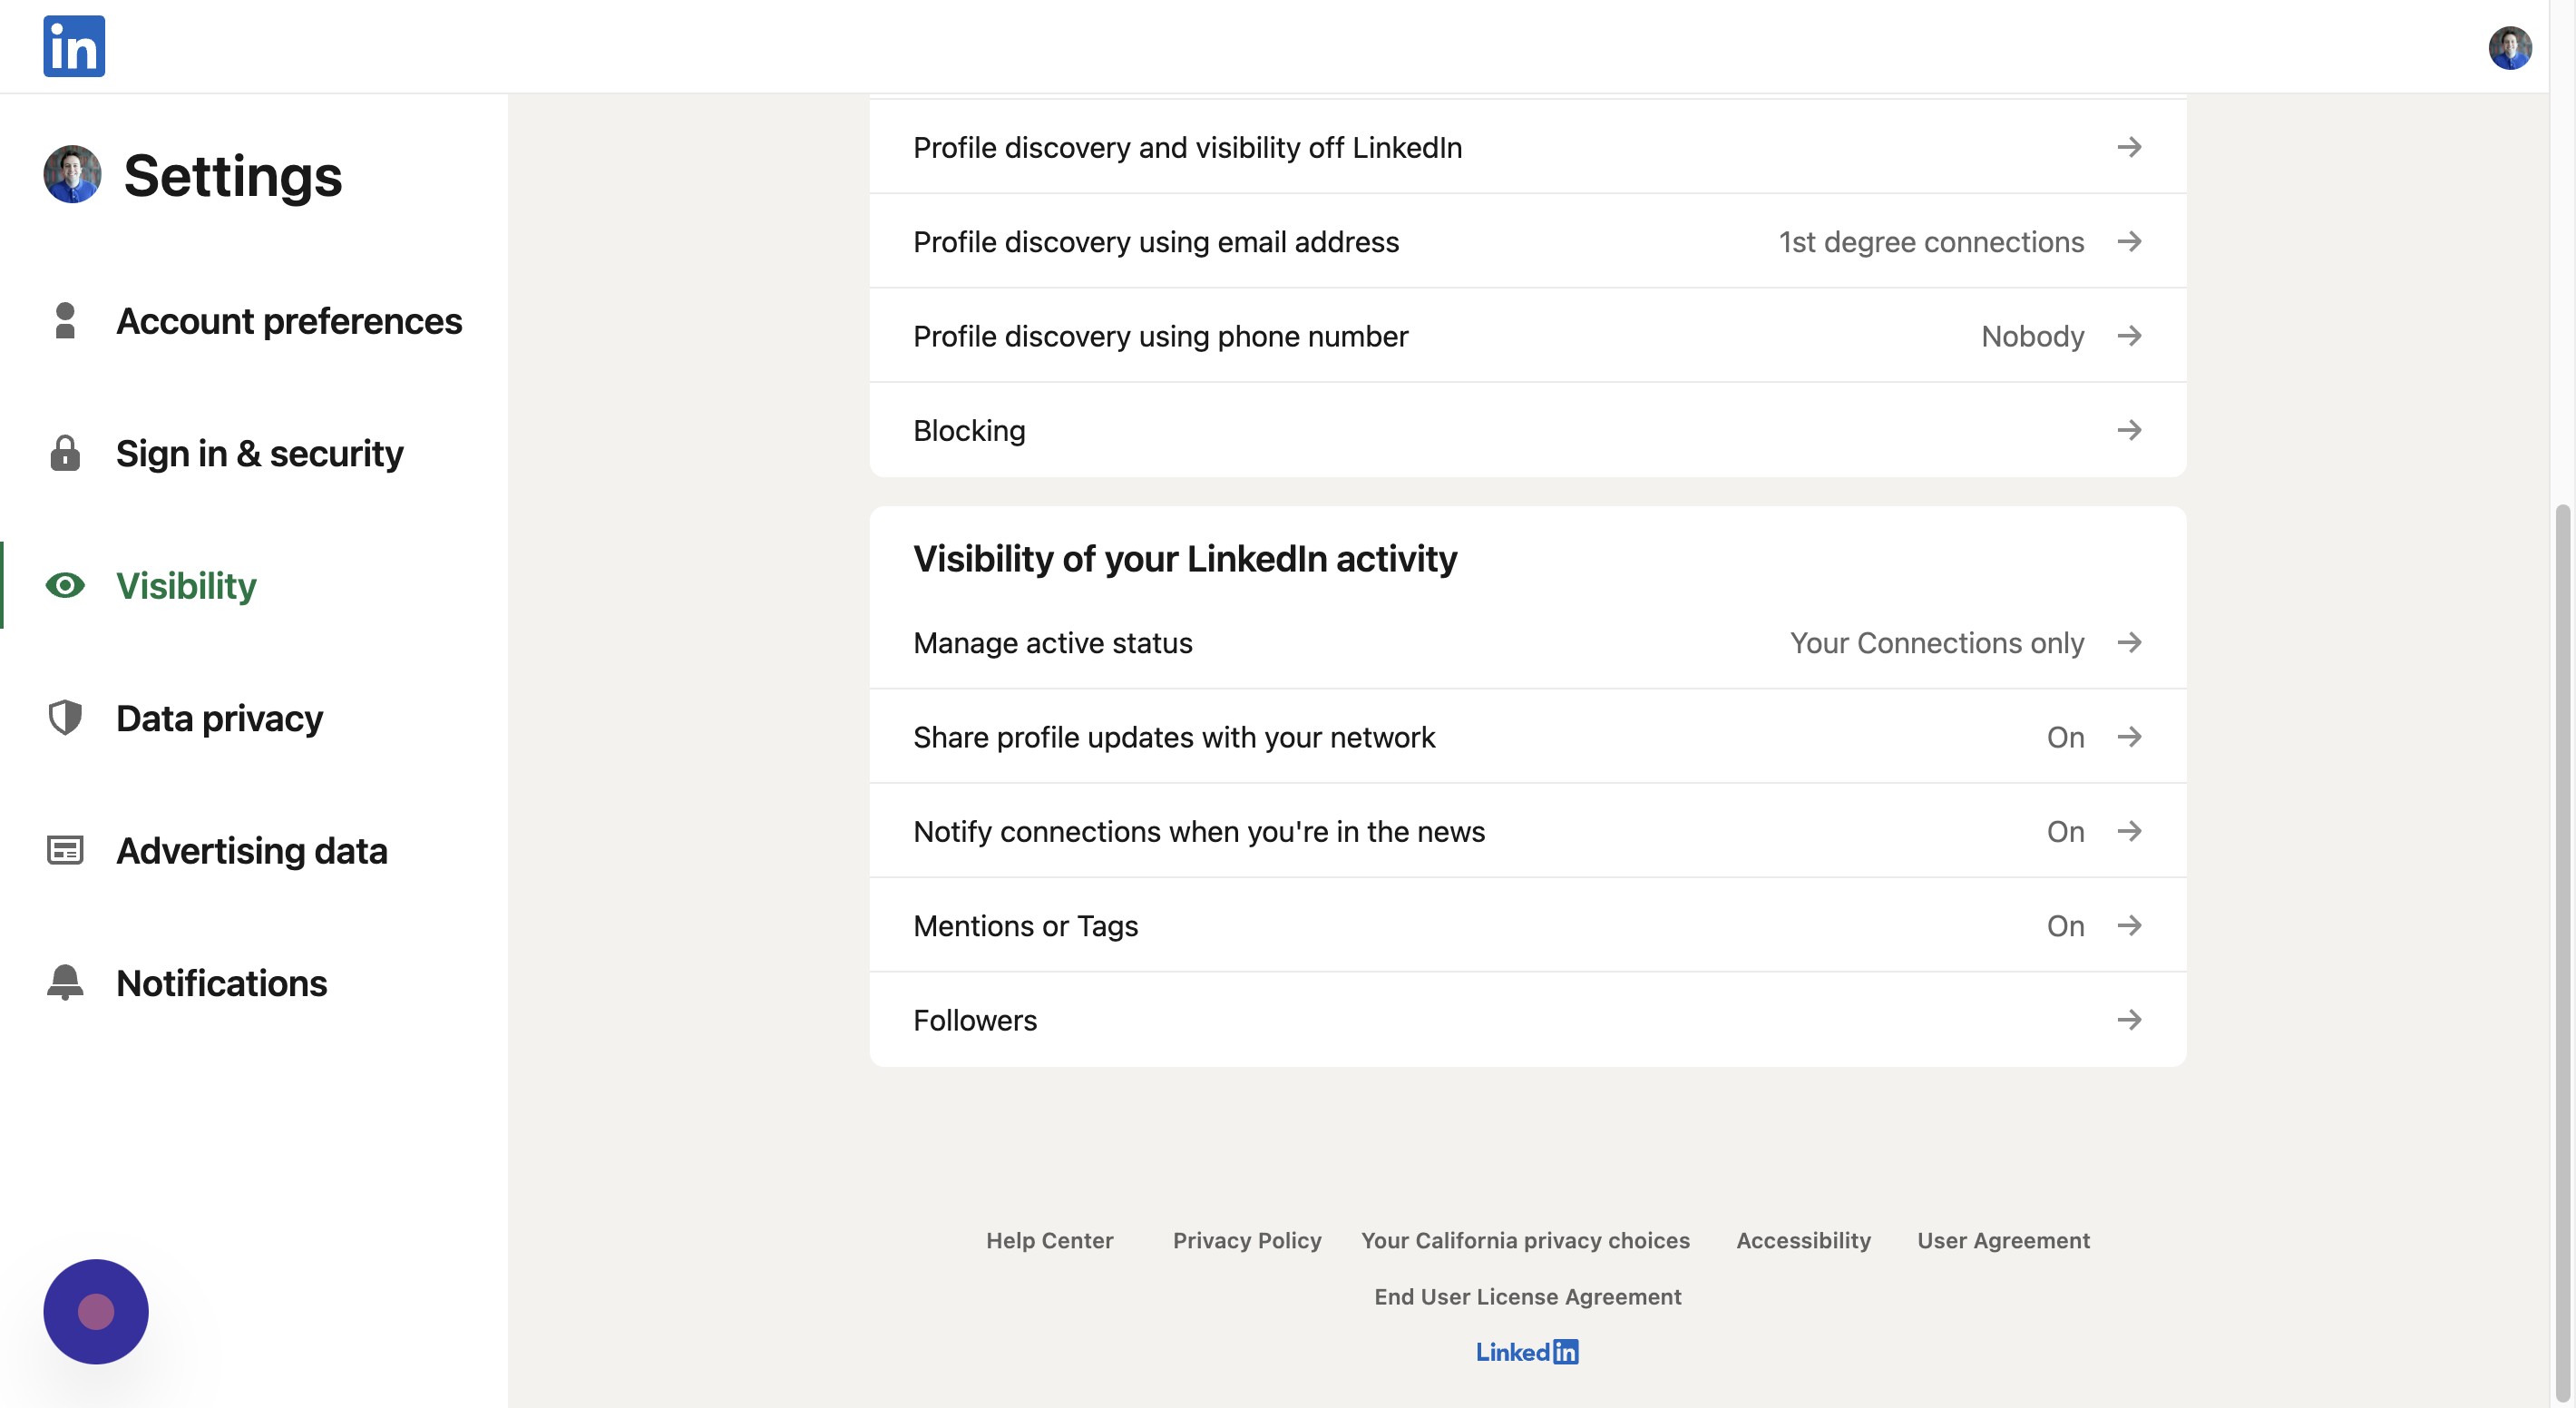
Task: Click the Account preferences person icon
Action: click(x=65, y=321)
